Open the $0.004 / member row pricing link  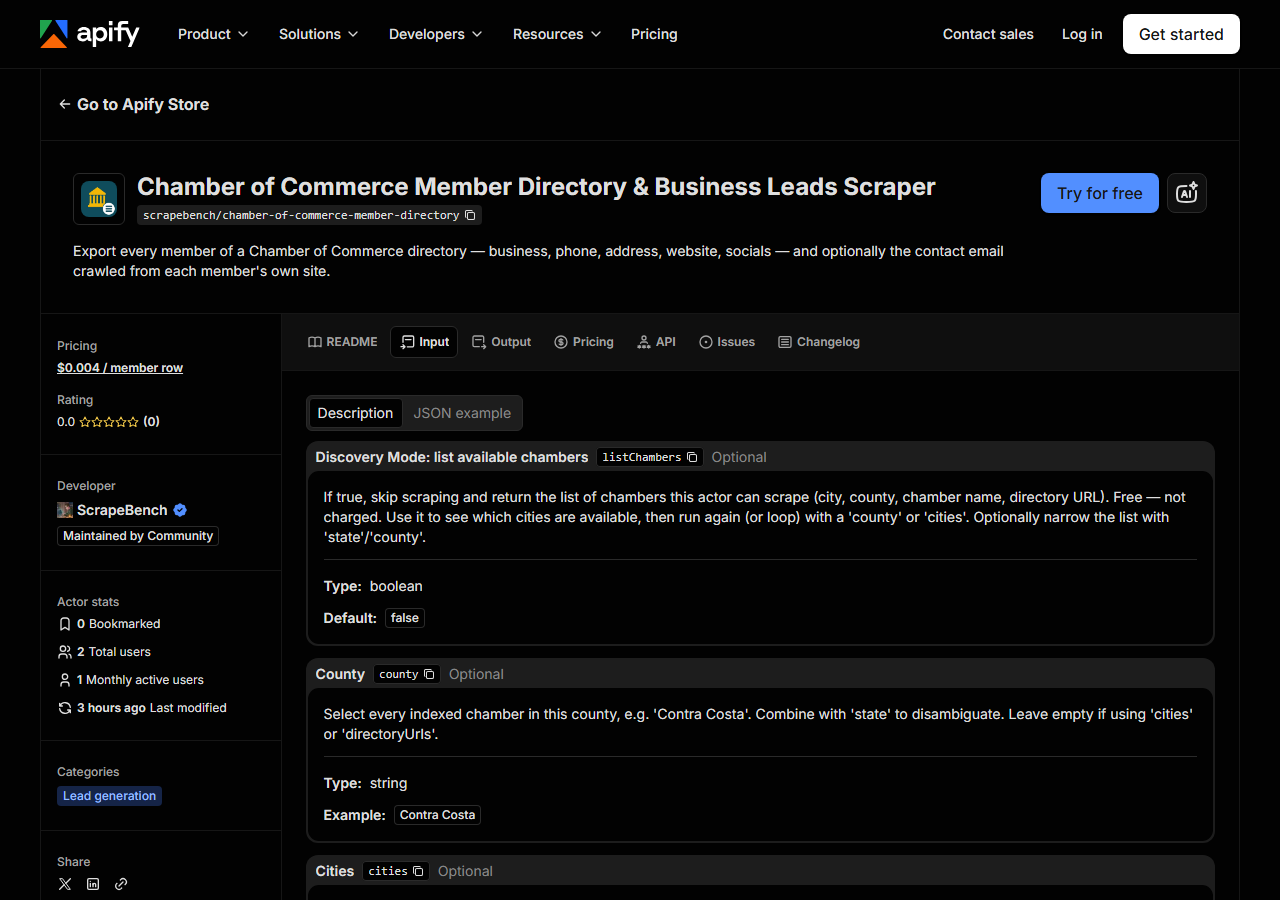coord(120,368)
